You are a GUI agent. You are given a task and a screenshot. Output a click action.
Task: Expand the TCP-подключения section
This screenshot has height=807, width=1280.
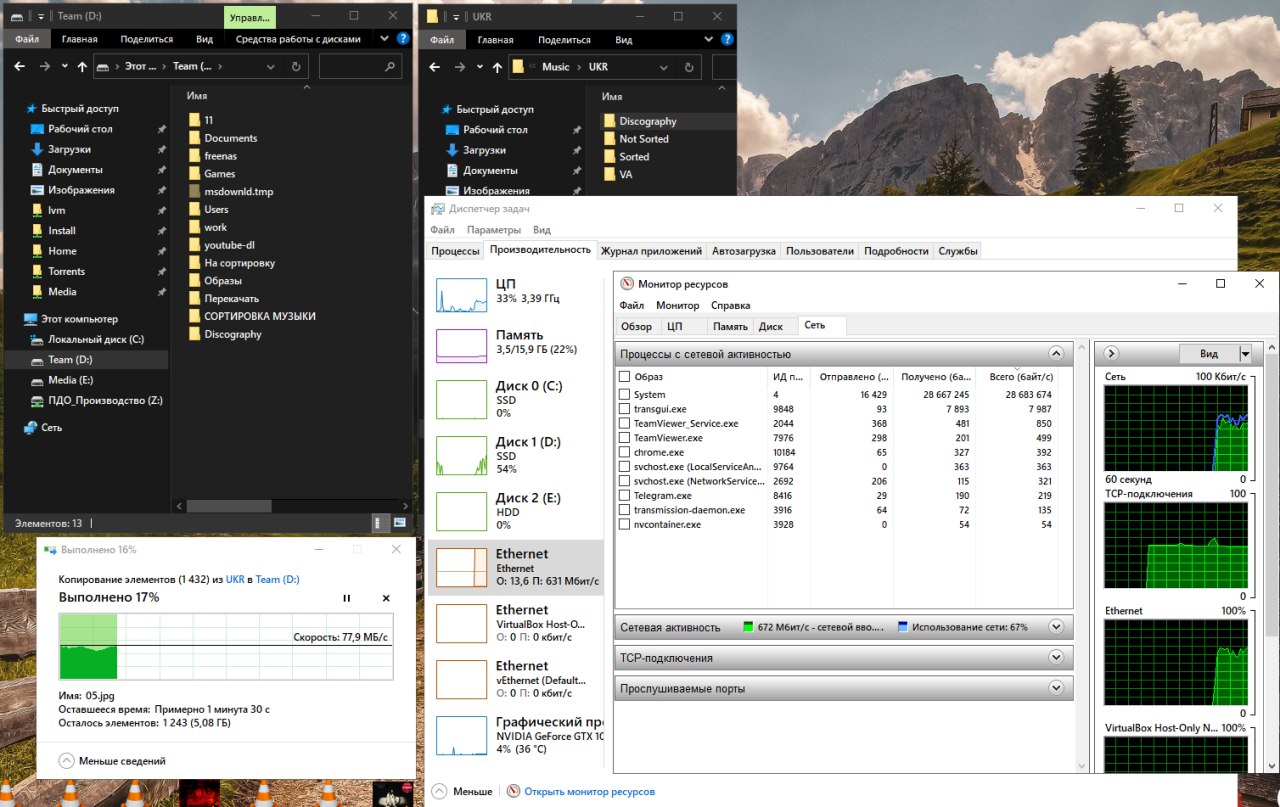pyautogui.click(x=1055, y=658)
